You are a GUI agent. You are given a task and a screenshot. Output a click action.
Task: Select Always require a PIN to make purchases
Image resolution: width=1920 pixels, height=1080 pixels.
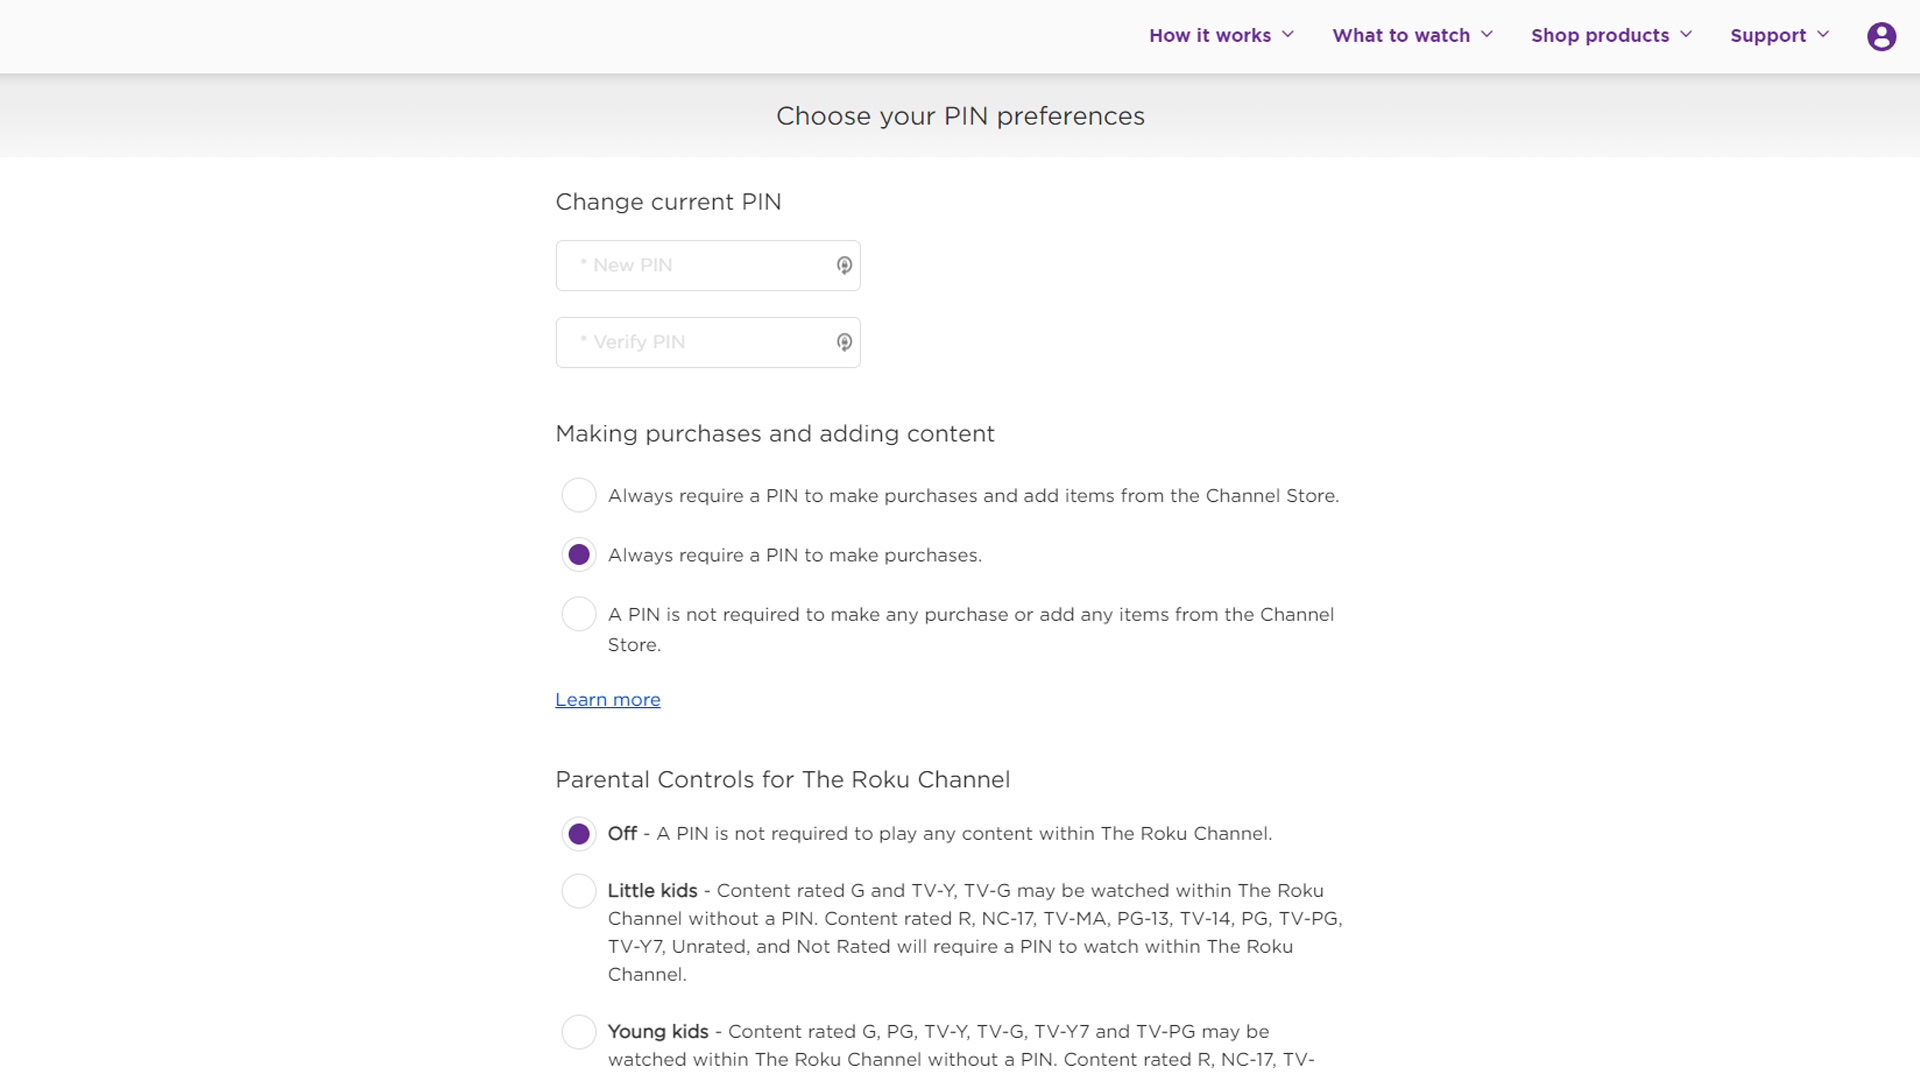point(579,555)
